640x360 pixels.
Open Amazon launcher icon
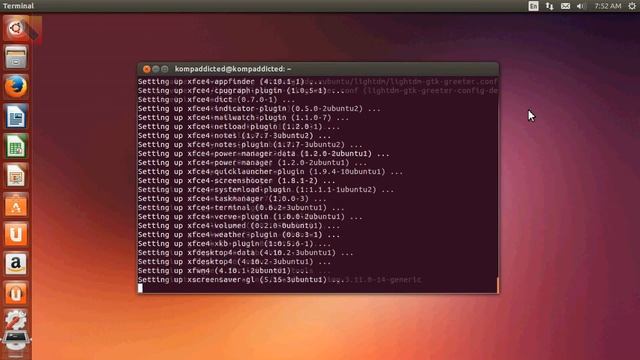point(16,264)
